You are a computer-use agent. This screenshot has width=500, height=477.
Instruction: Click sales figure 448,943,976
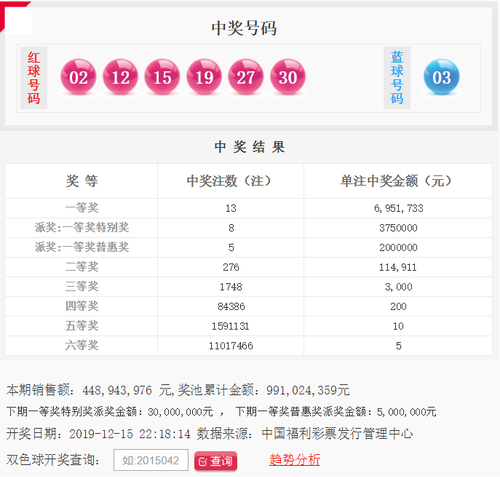(x=117, y=390)
